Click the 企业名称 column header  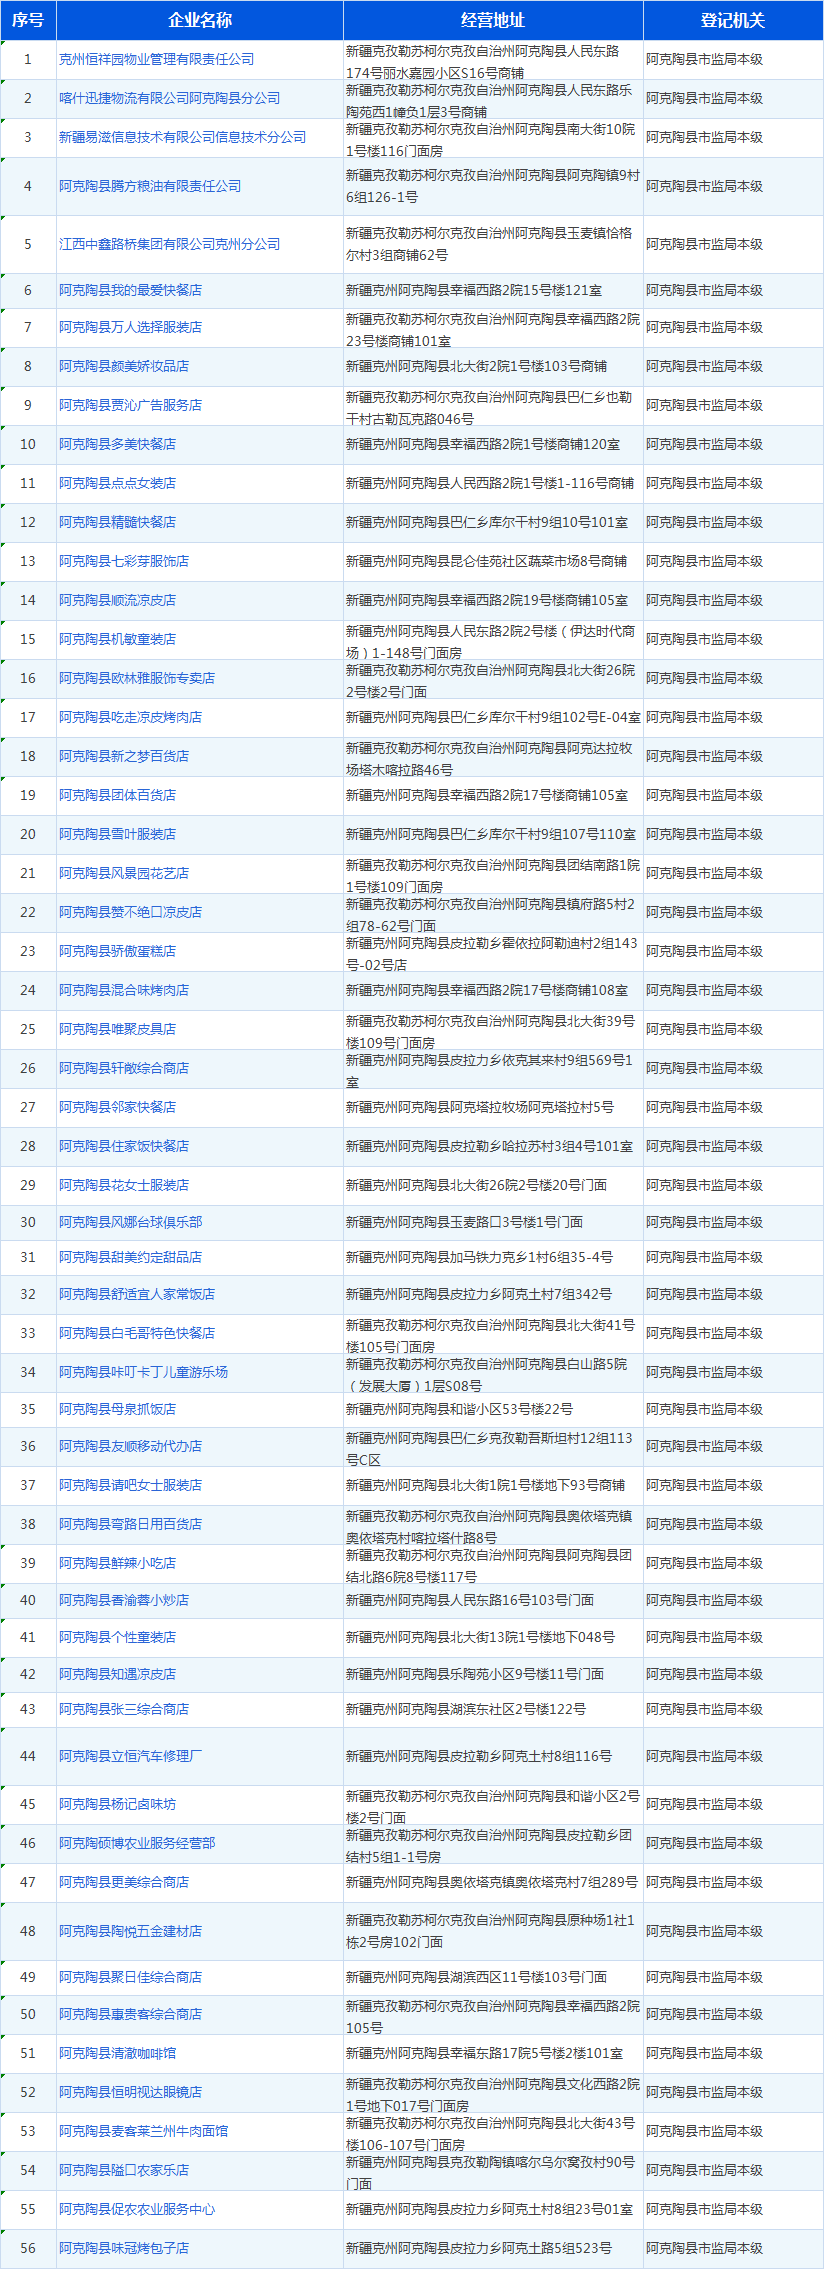tap(200, 20)
